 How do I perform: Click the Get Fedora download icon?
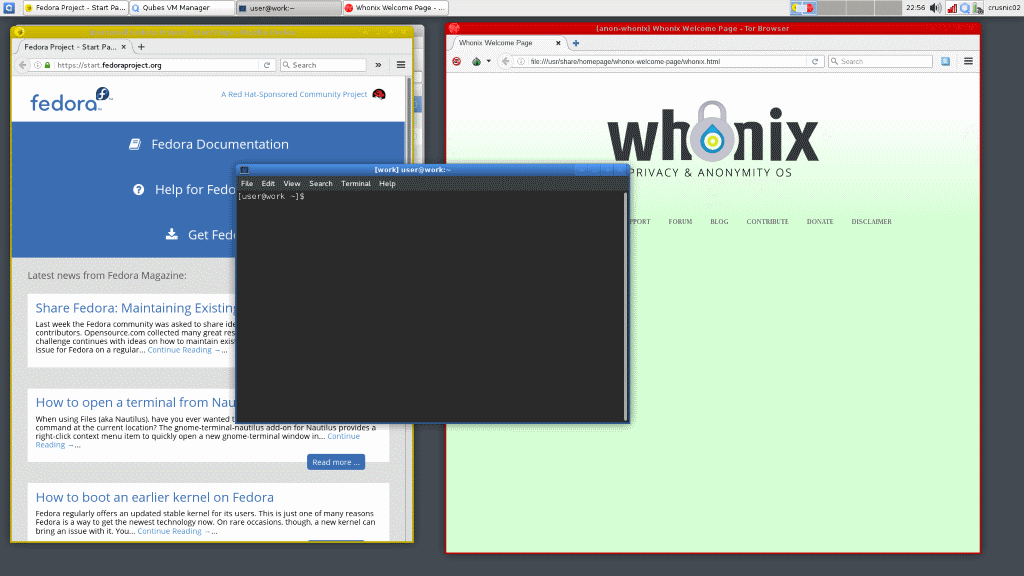coord(172,234)
